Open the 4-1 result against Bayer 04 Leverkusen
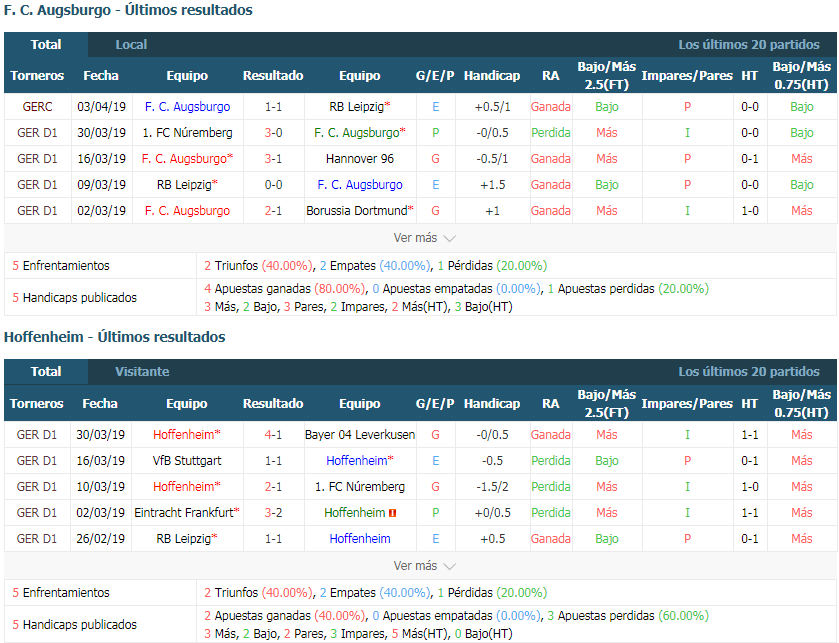The width and height of the screenshot is (839, 643). click(273, 434)
